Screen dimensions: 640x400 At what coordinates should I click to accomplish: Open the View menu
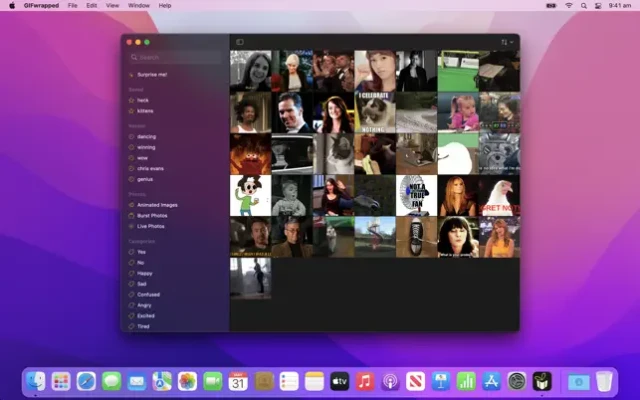pos(112,5)
